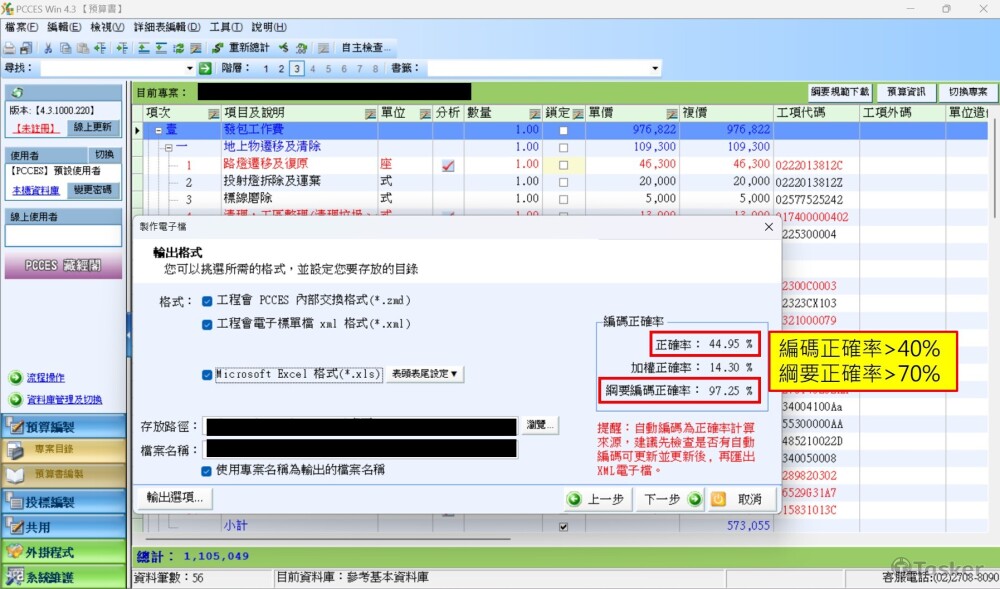This screenshot has width=1000, height=589.
Task: Uncheck 使用專案名稱為輸出的檔案名稱 checkbox
Action: 207,469
